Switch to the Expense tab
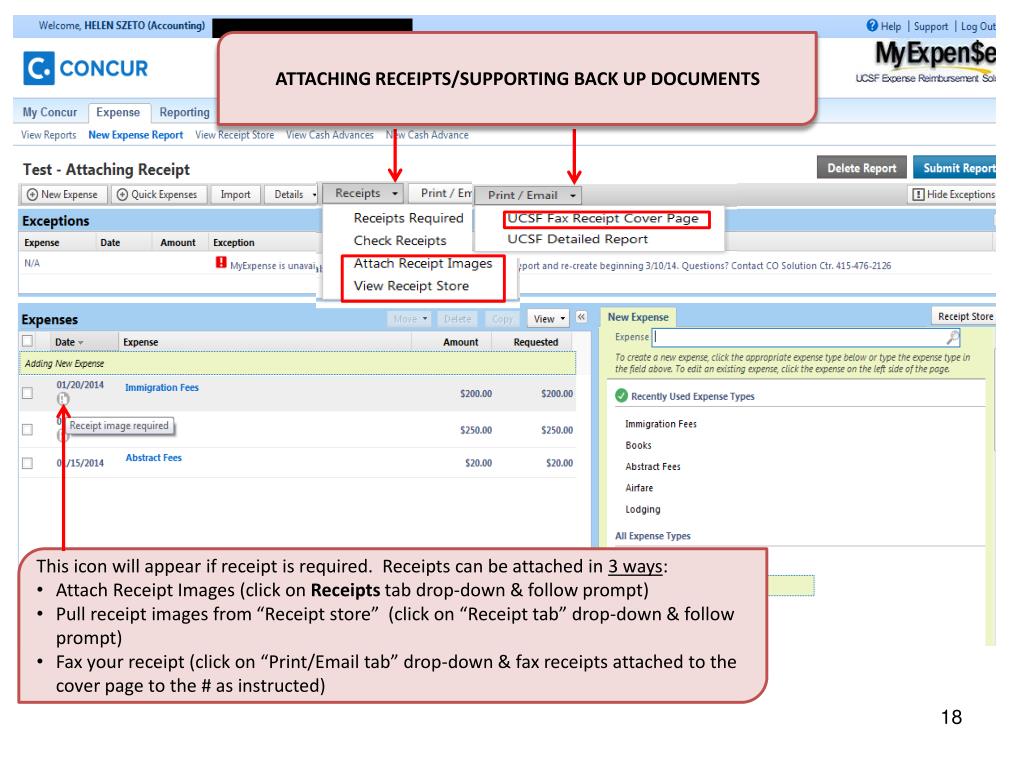 point(118,112)
